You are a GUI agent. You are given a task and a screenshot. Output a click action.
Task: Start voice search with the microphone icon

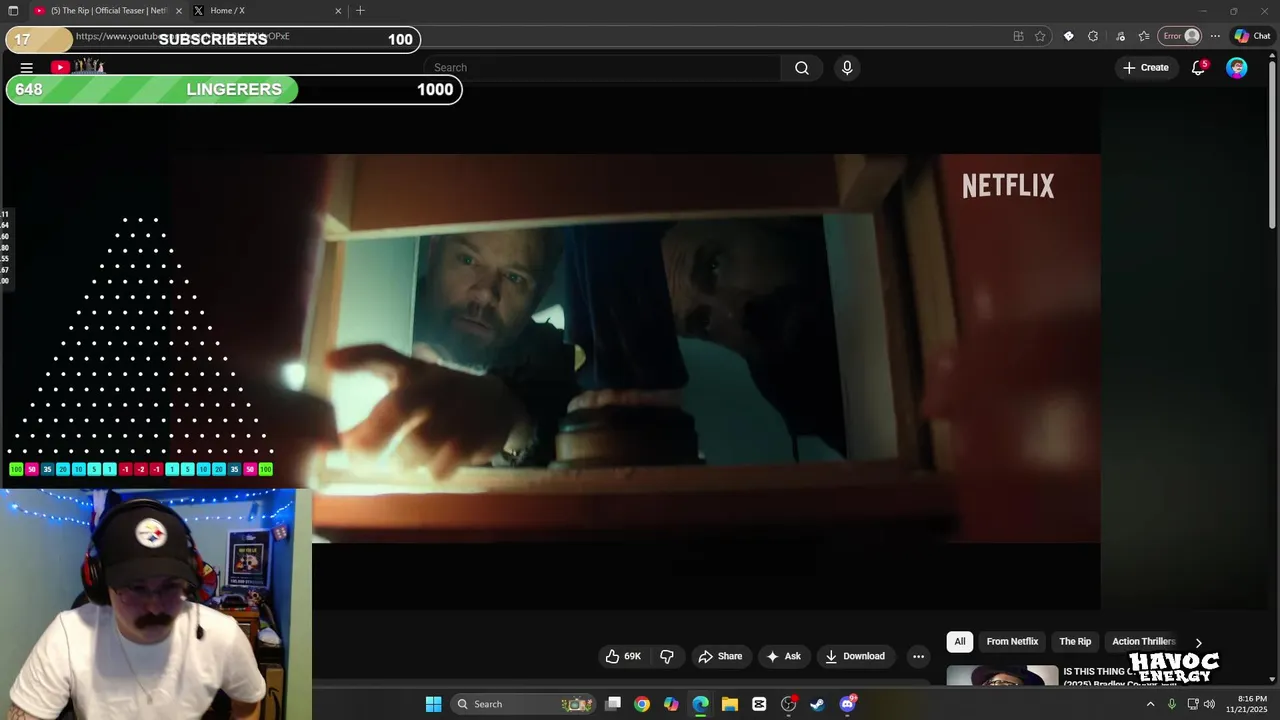tap(847, 68)
